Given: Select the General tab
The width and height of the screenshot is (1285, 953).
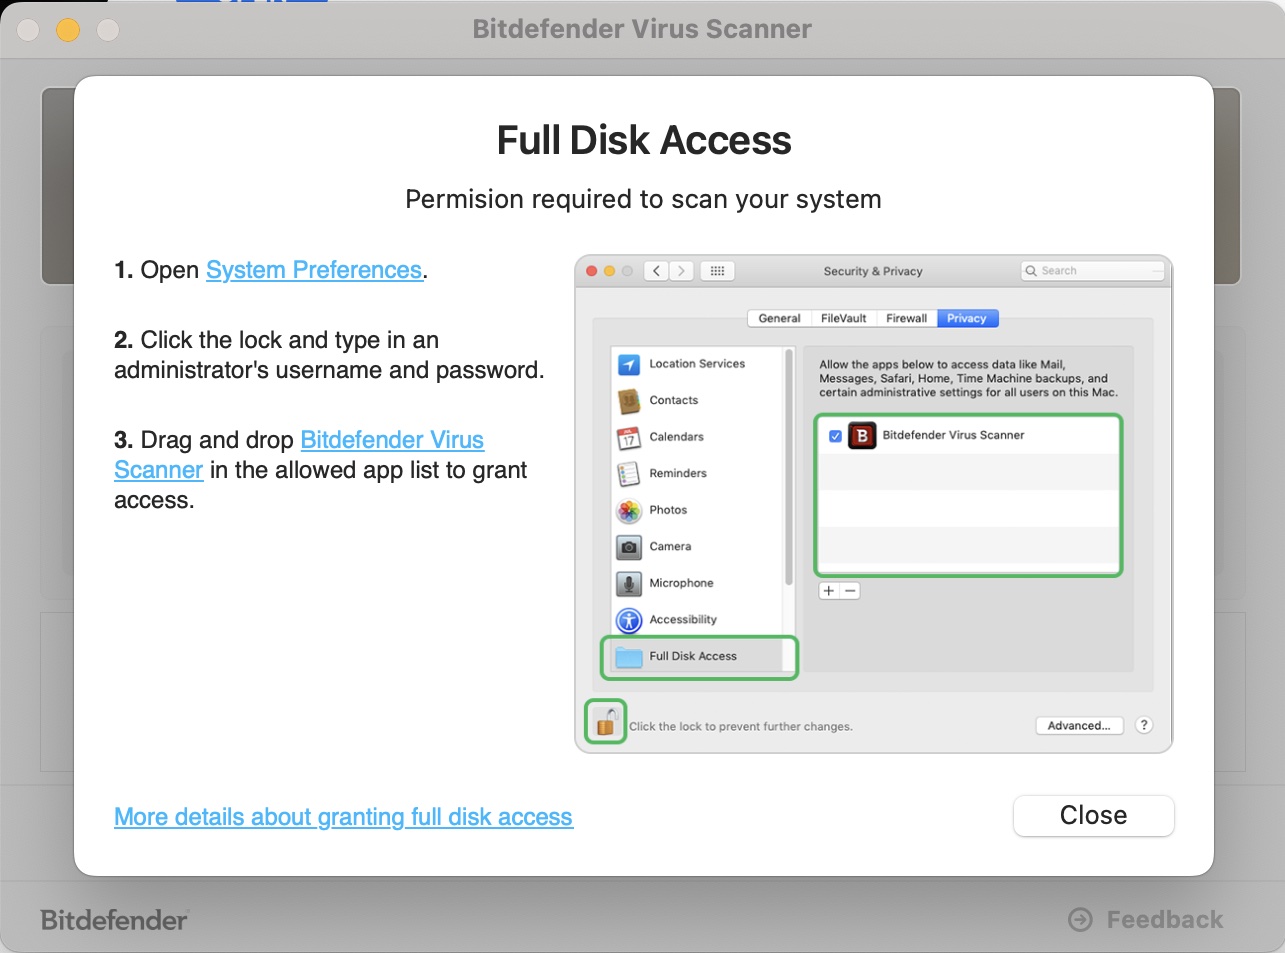Looking at the screenshot, I should pos(779,318).
